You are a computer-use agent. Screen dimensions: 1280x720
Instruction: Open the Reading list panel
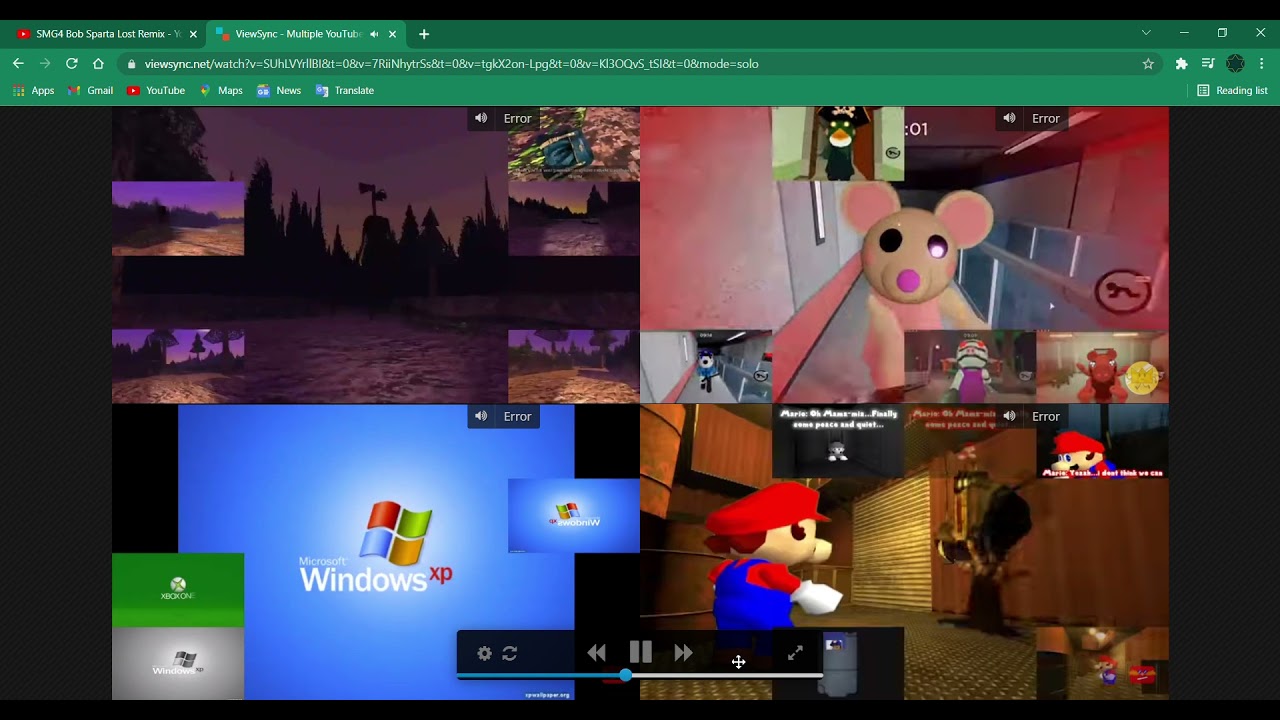[x=1232, y=90]
